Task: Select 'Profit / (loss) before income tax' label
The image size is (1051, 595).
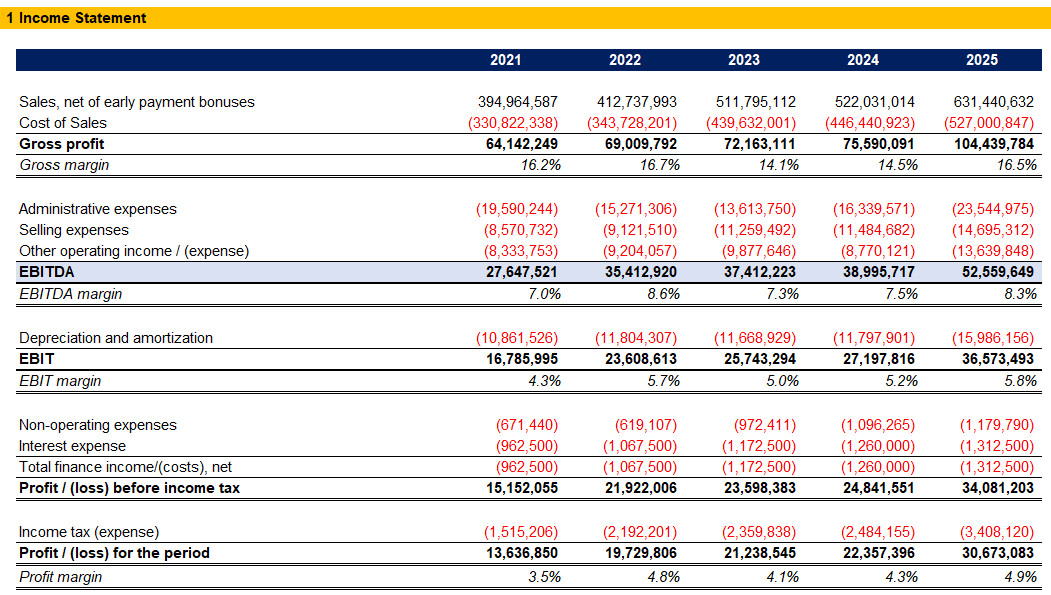Action: point(129,488)
